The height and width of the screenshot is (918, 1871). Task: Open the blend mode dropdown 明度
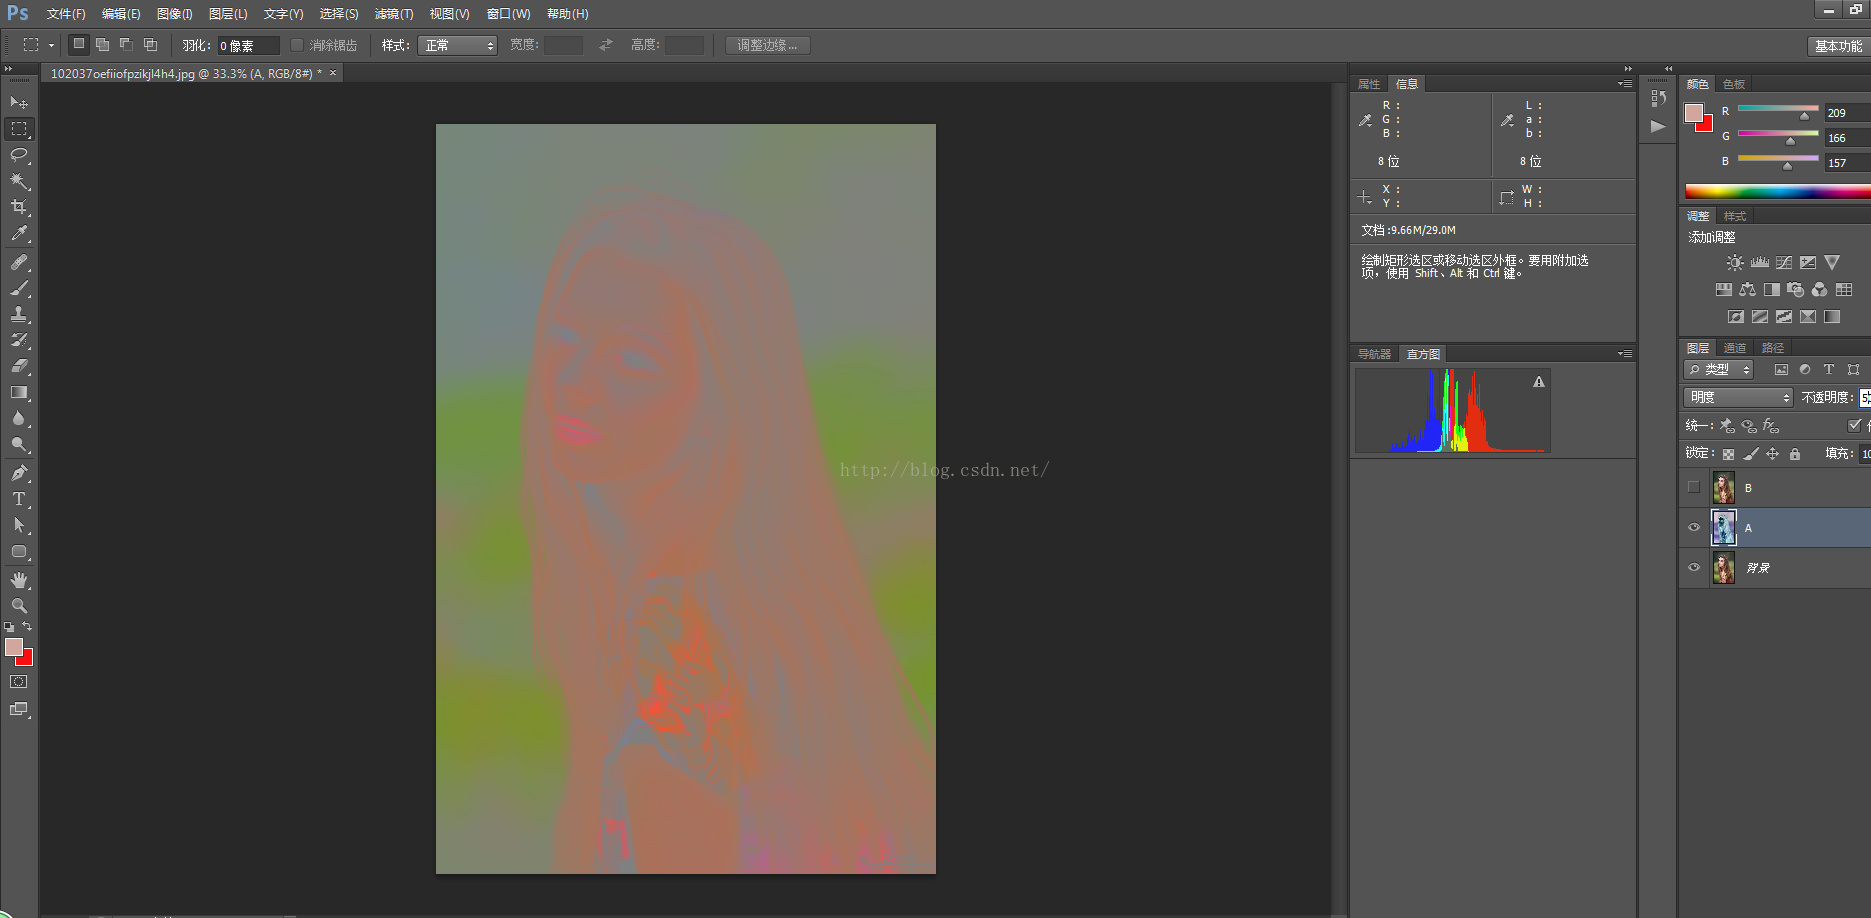tap(1738, 397)
